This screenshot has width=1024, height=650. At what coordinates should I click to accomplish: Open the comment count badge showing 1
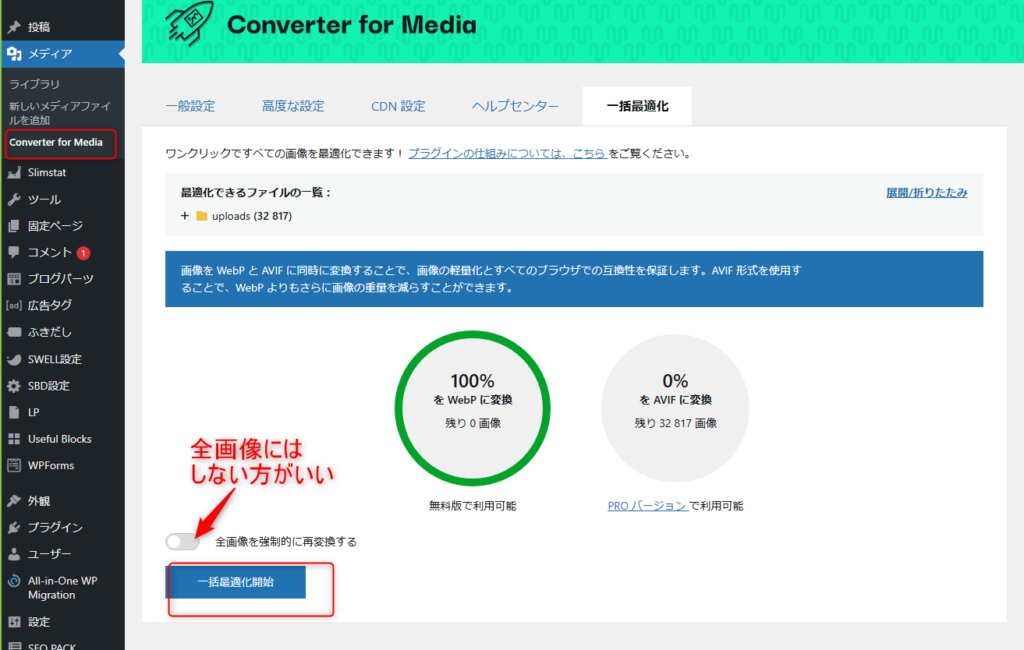coord(83,253)
